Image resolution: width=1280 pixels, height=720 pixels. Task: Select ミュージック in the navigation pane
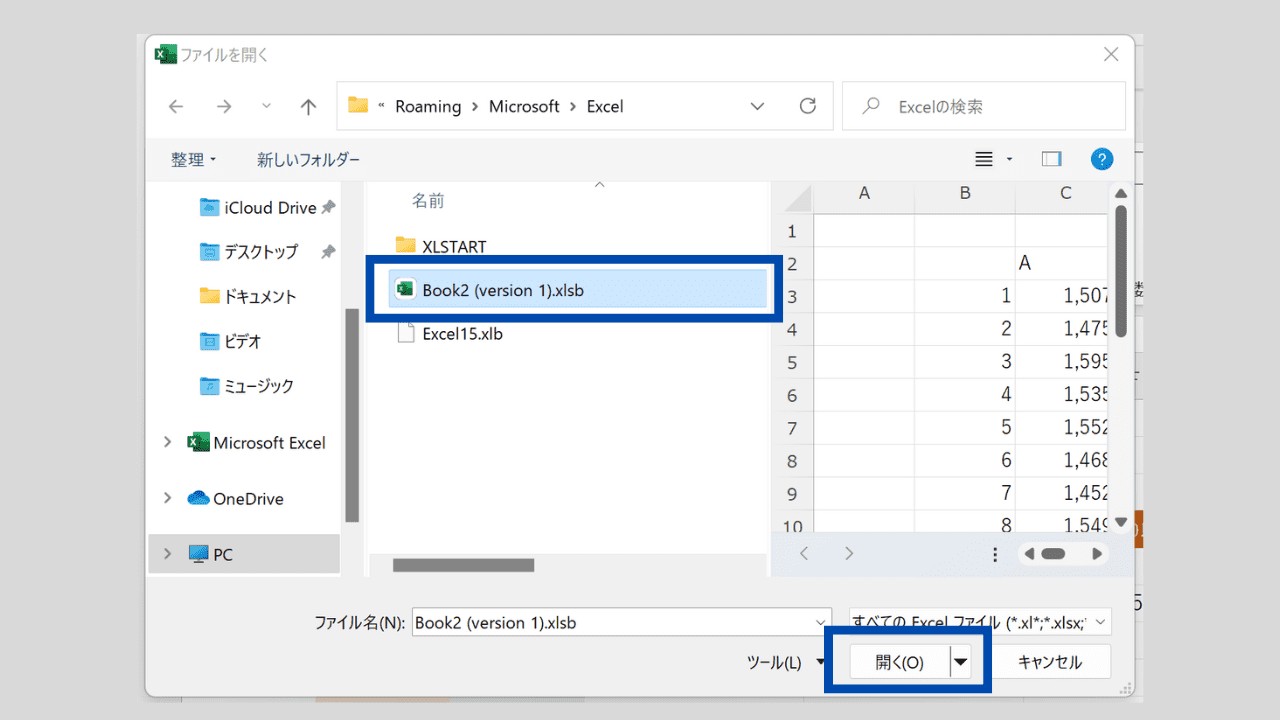(247, 385)
